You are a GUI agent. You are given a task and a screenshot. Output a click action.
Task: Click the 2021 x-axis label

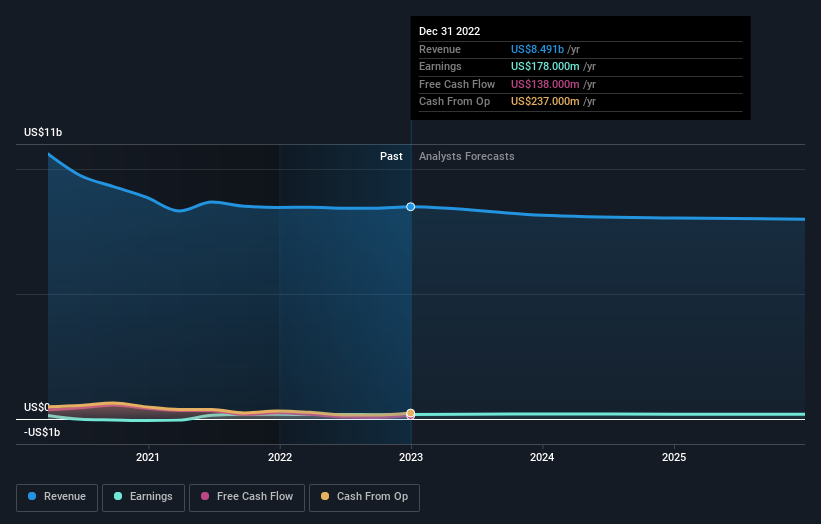[148, 457]
